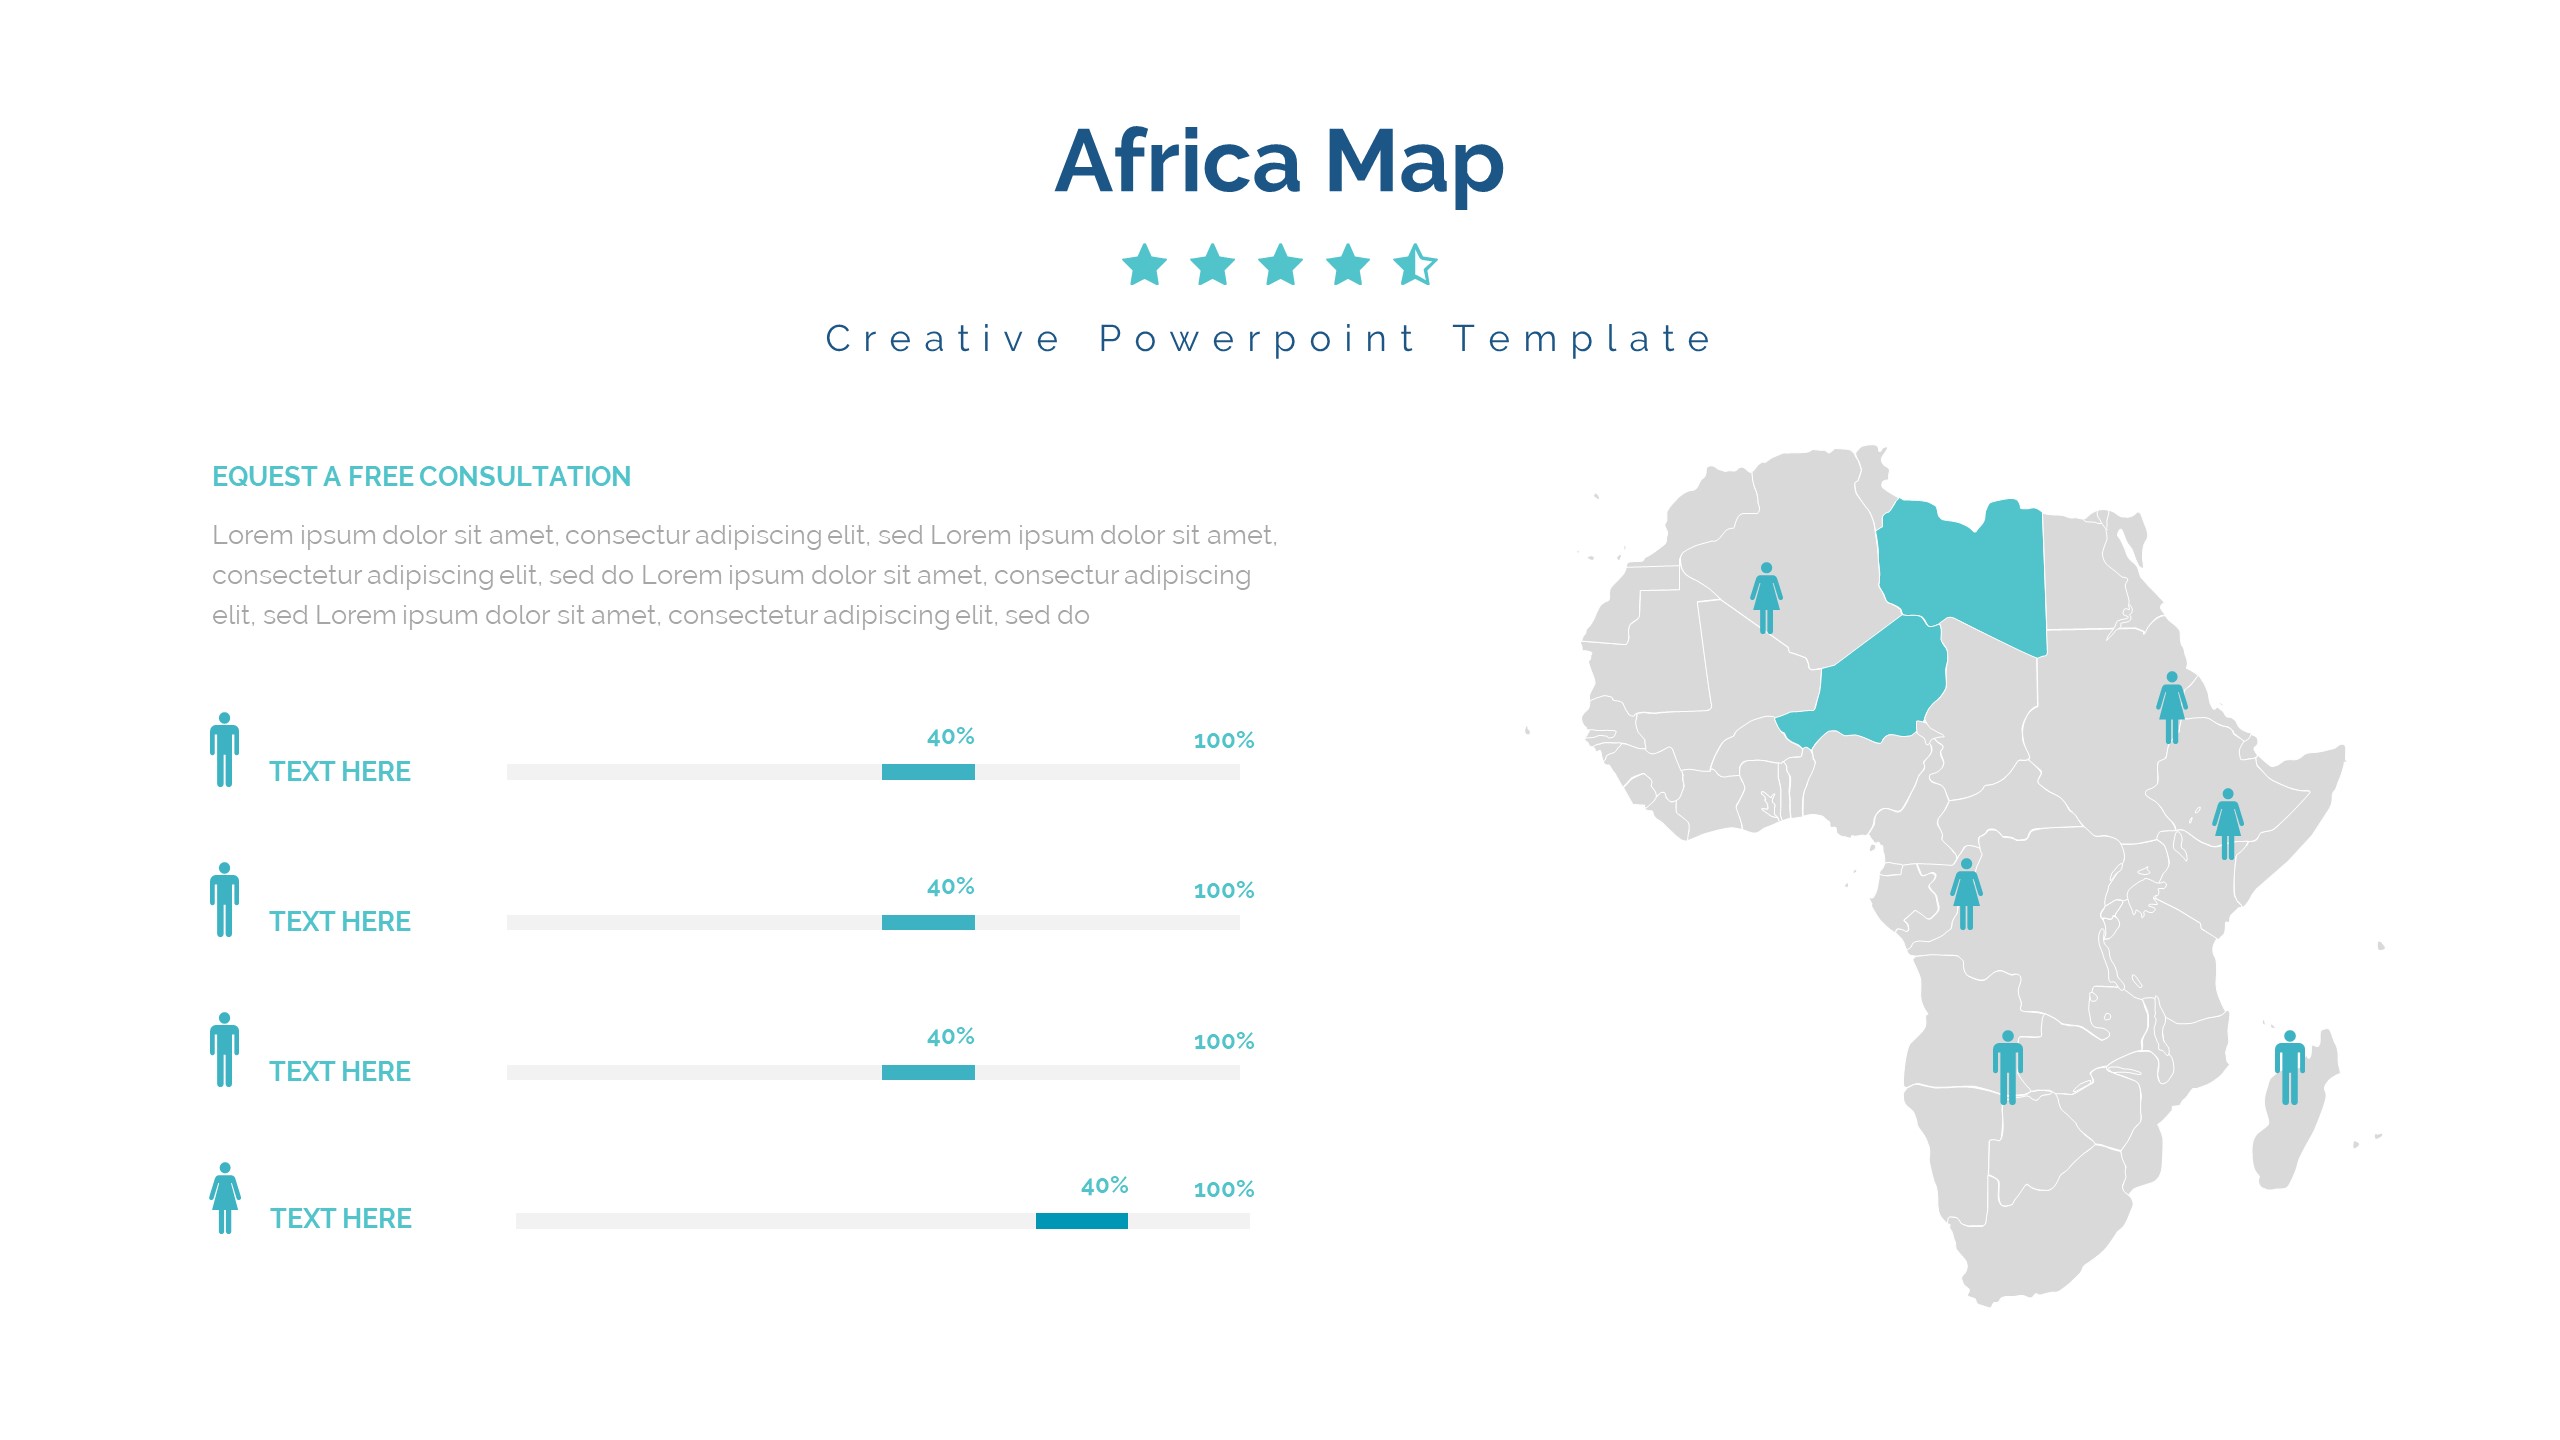The width and height of the screenshot is (2560, 1440).
Task: Click the dark blue progress segment in the bottom bar
Action: (1081, 1221)
